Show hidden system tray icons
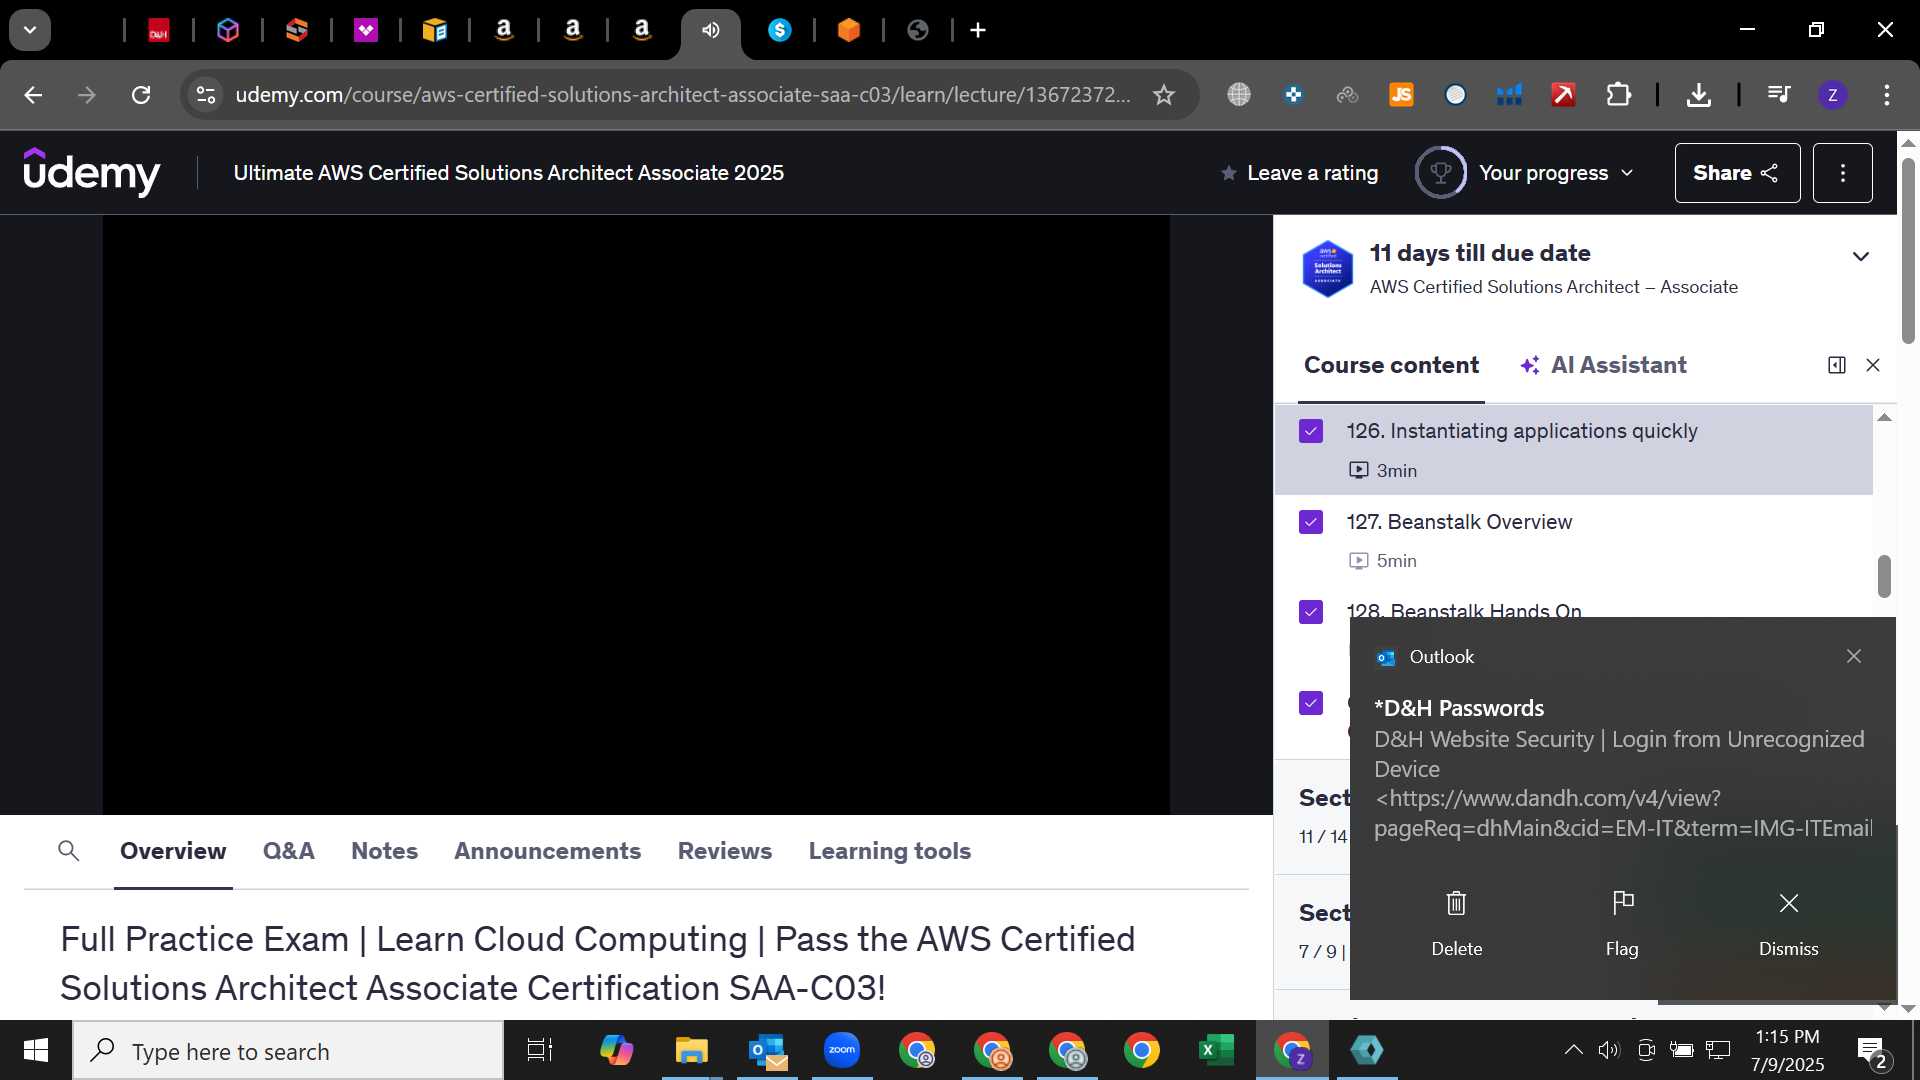Viewport: 1920px width, 1080px height. point(1573,1050)
